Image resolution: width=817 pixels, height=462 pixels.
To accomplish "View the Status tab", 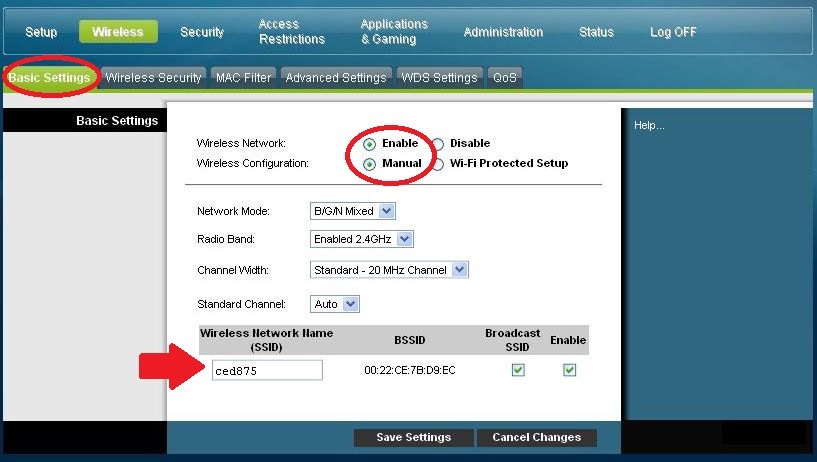I will click(597, 32).
